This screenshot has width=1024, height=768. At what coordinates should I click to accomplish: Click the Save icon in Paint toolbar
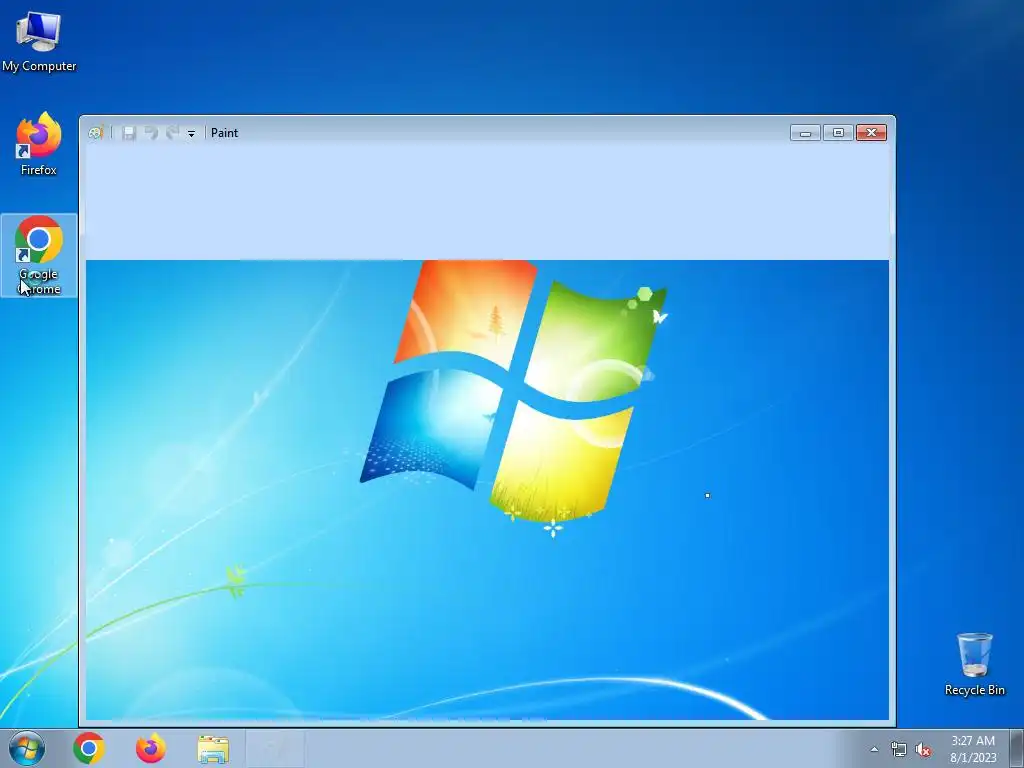[129, 133]
